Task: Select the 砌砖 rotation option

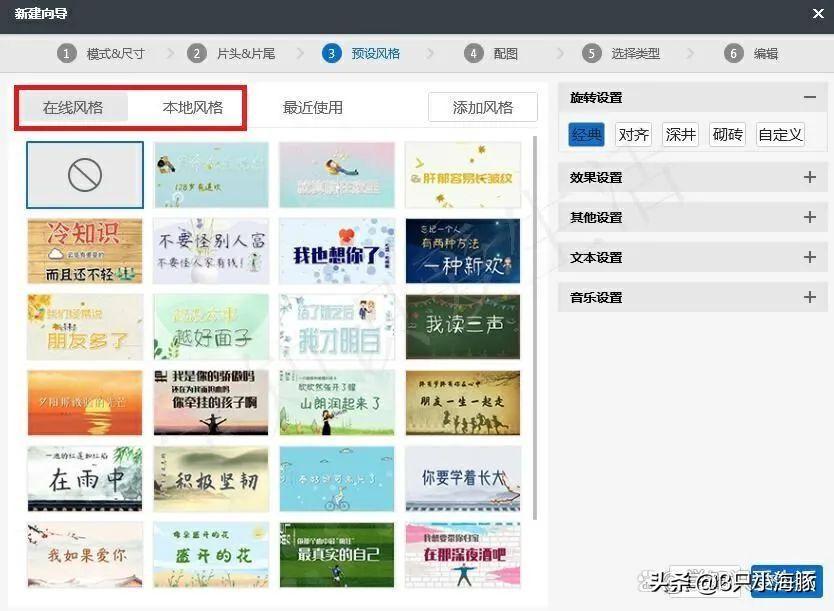Action: 728,135
